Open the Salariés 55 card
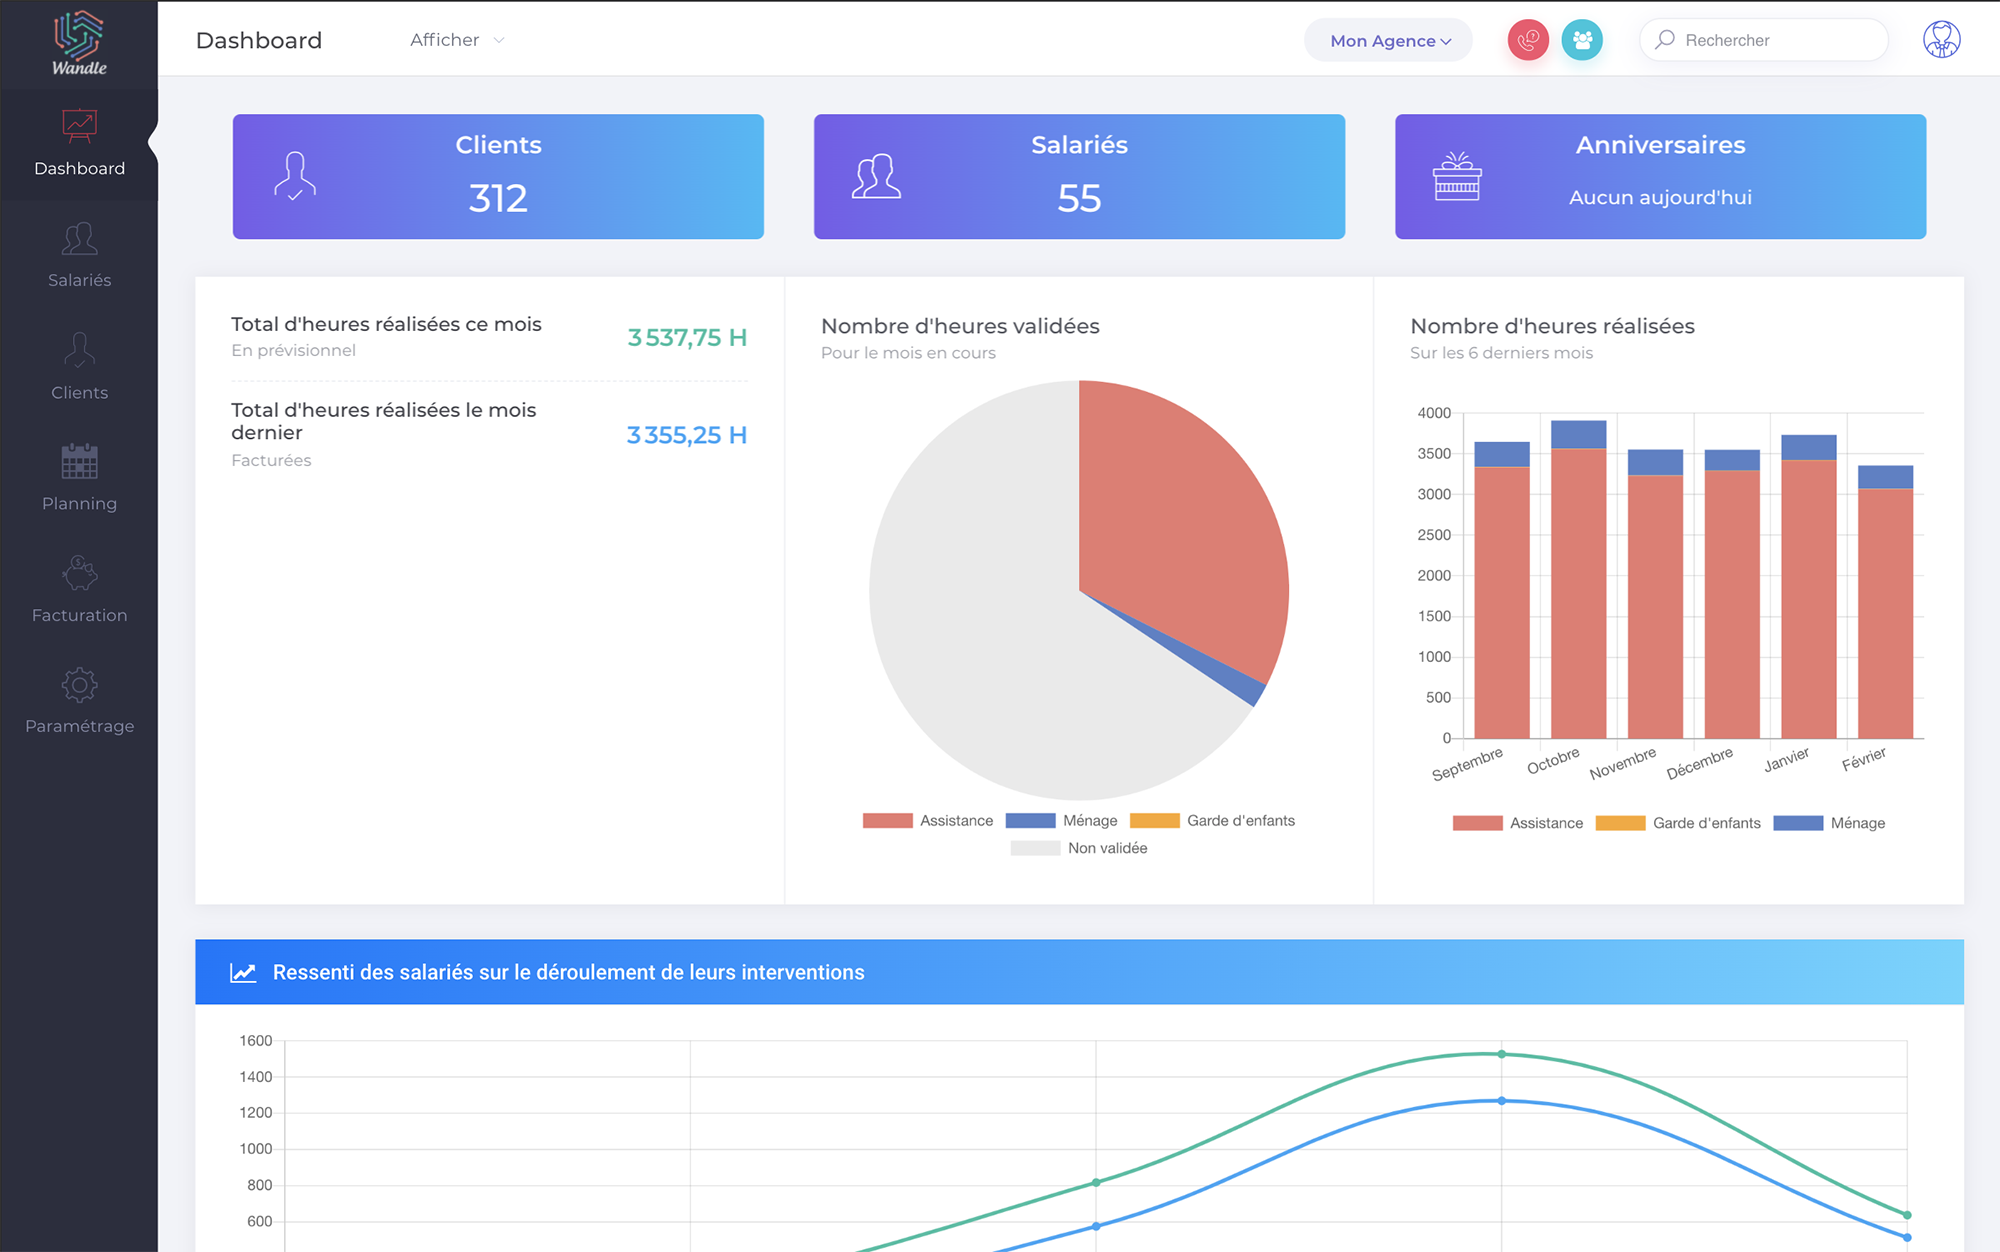 (x=1079, y=176)
